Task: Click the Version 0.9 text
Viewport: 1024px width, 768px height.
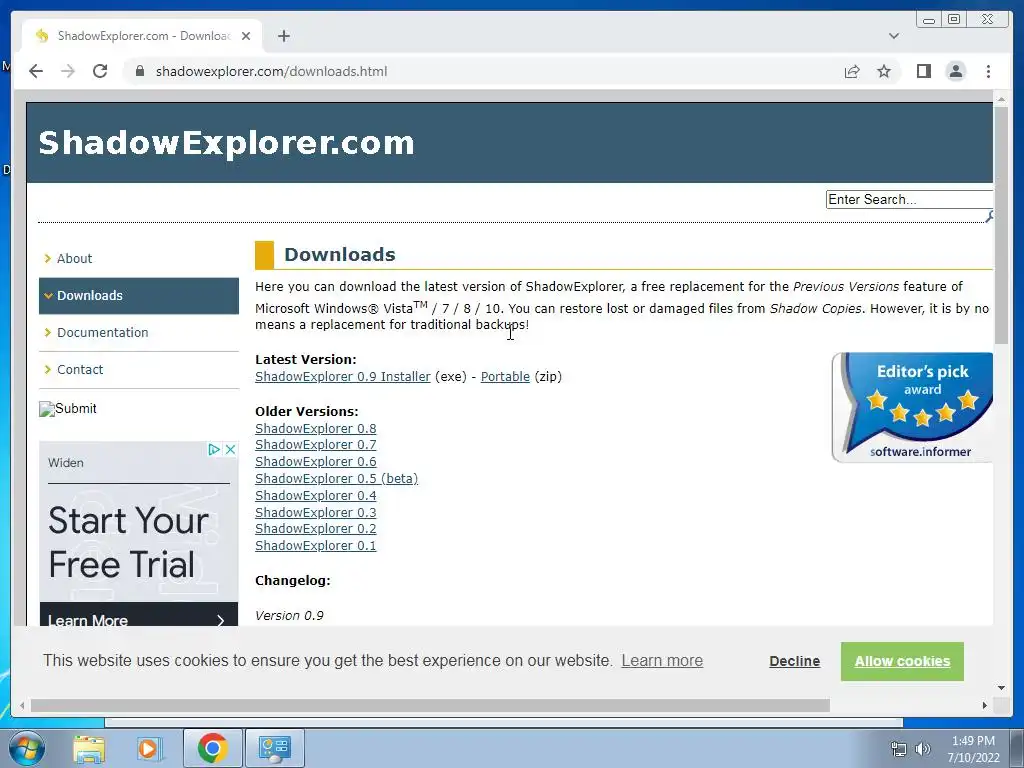Action: (x=289, y=615)
